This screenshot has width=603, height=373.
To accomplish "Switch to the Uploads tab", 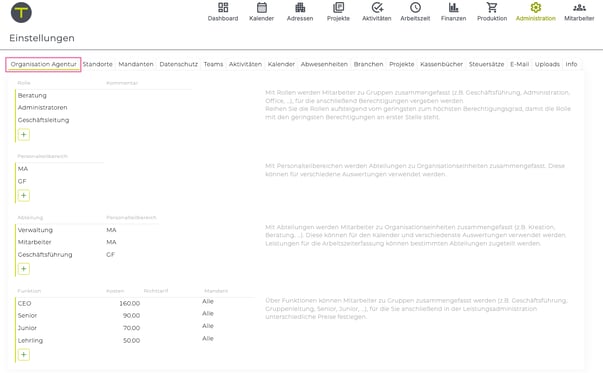I will [547, 64].
